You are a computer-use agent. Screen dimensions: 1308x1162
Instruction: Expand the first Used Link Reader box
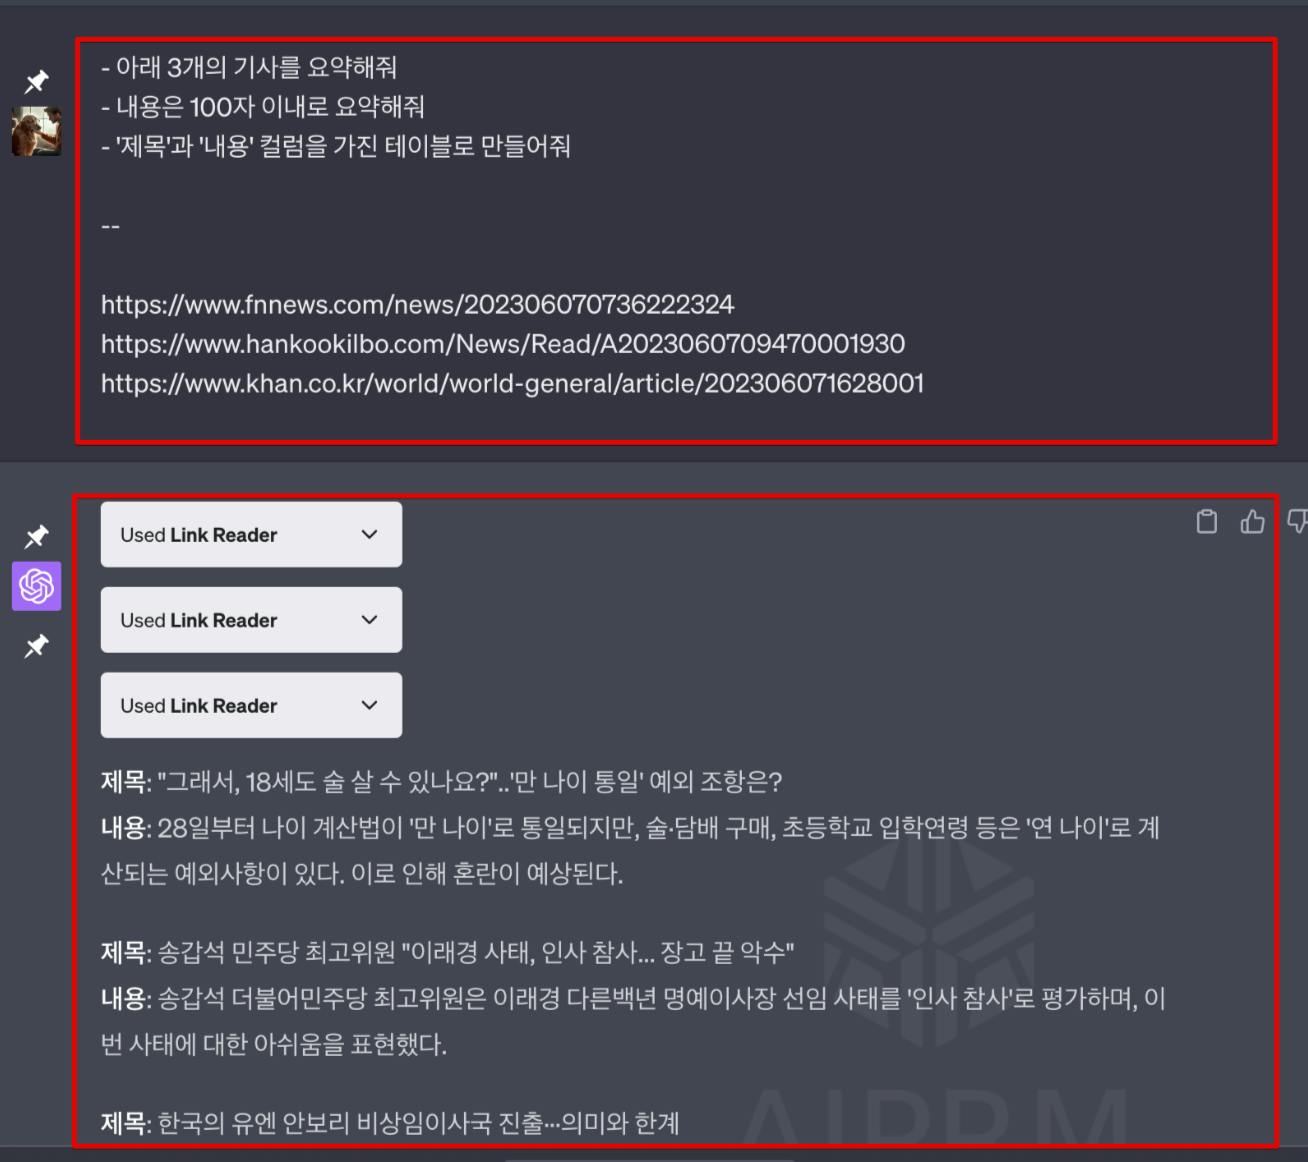(x=251, y=535)
